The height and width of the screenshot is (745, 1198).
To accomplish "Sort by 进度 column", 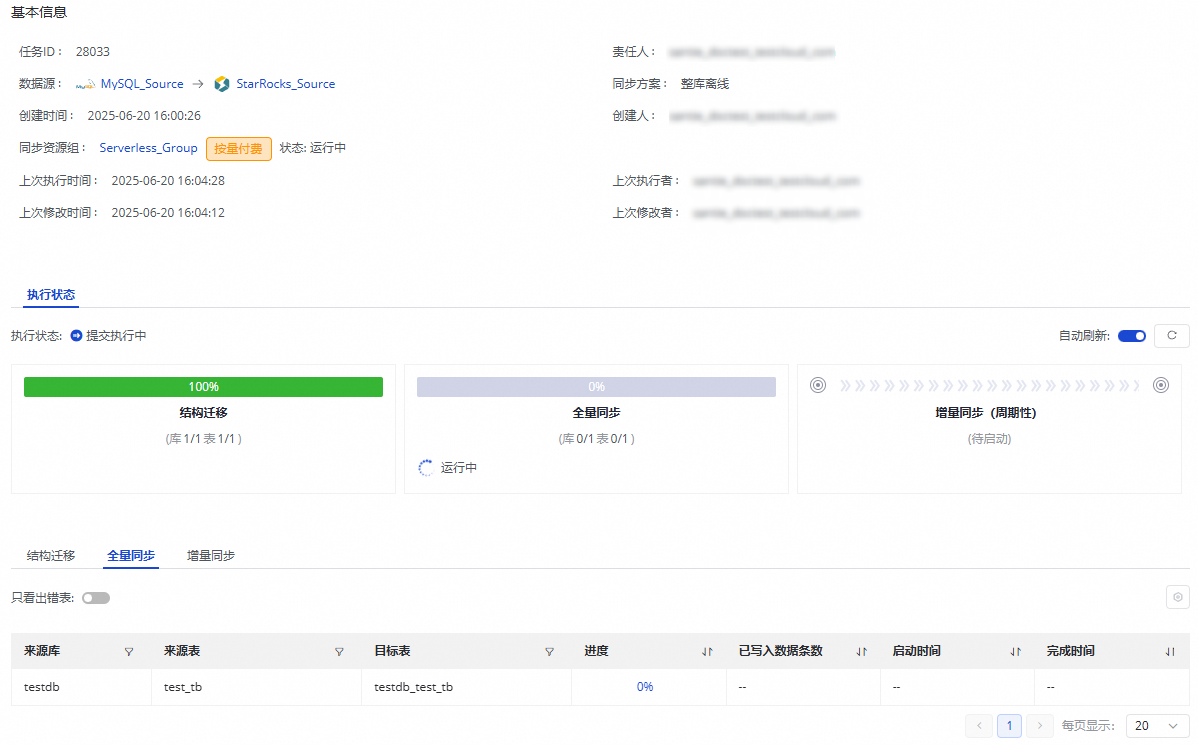I will 707,652.
